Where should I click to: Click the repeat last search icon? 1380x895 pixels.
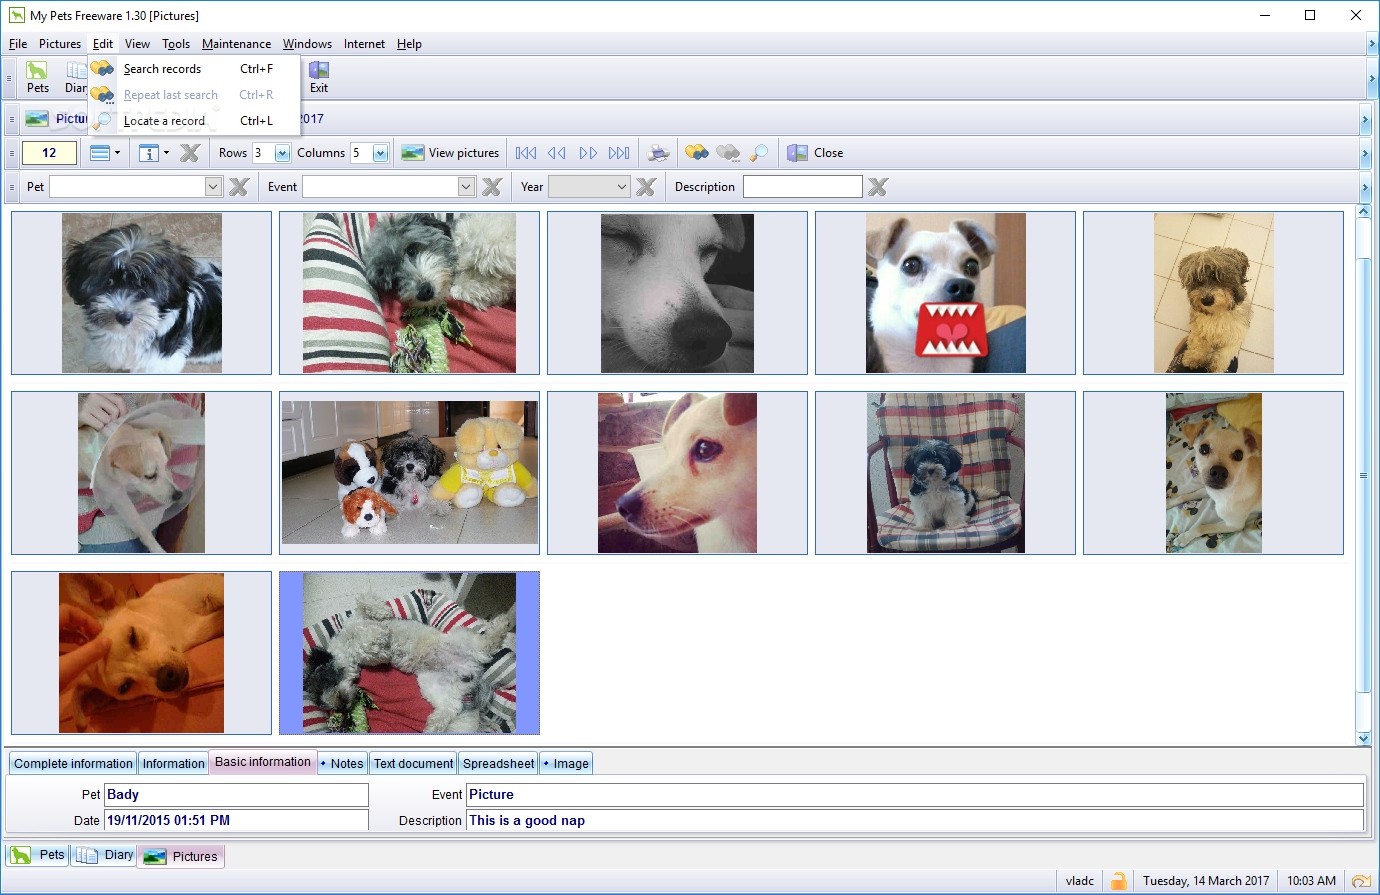click(x=729, y=153)
